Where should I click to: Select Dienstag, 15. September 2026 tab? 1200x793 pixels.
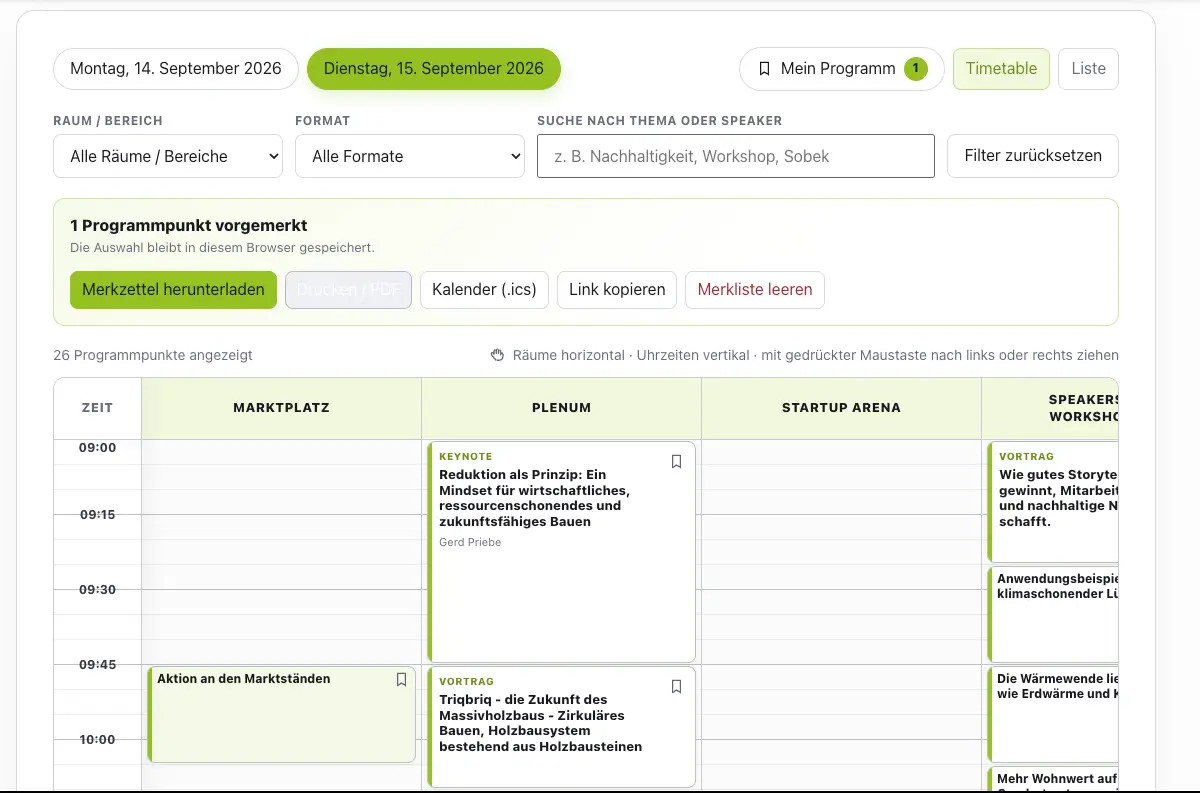pyautogui.click(x=434, y=69)
